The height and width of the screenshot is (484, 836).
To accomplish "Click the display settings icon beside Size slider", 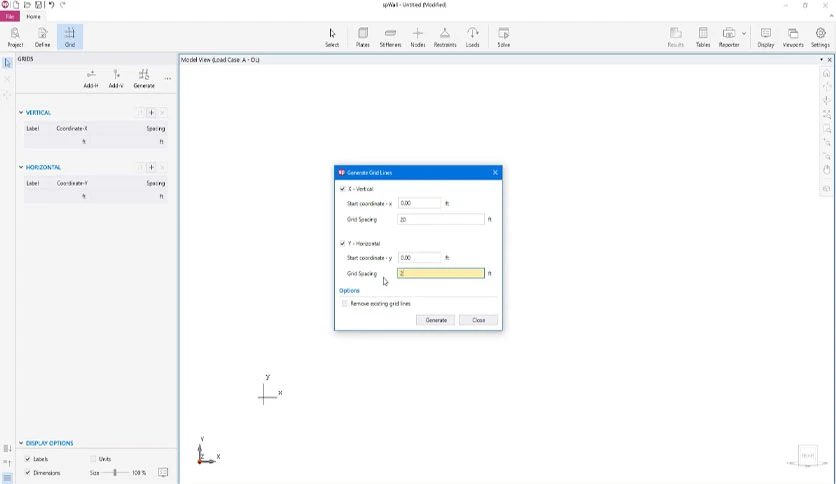I will (x=163, y=472).
